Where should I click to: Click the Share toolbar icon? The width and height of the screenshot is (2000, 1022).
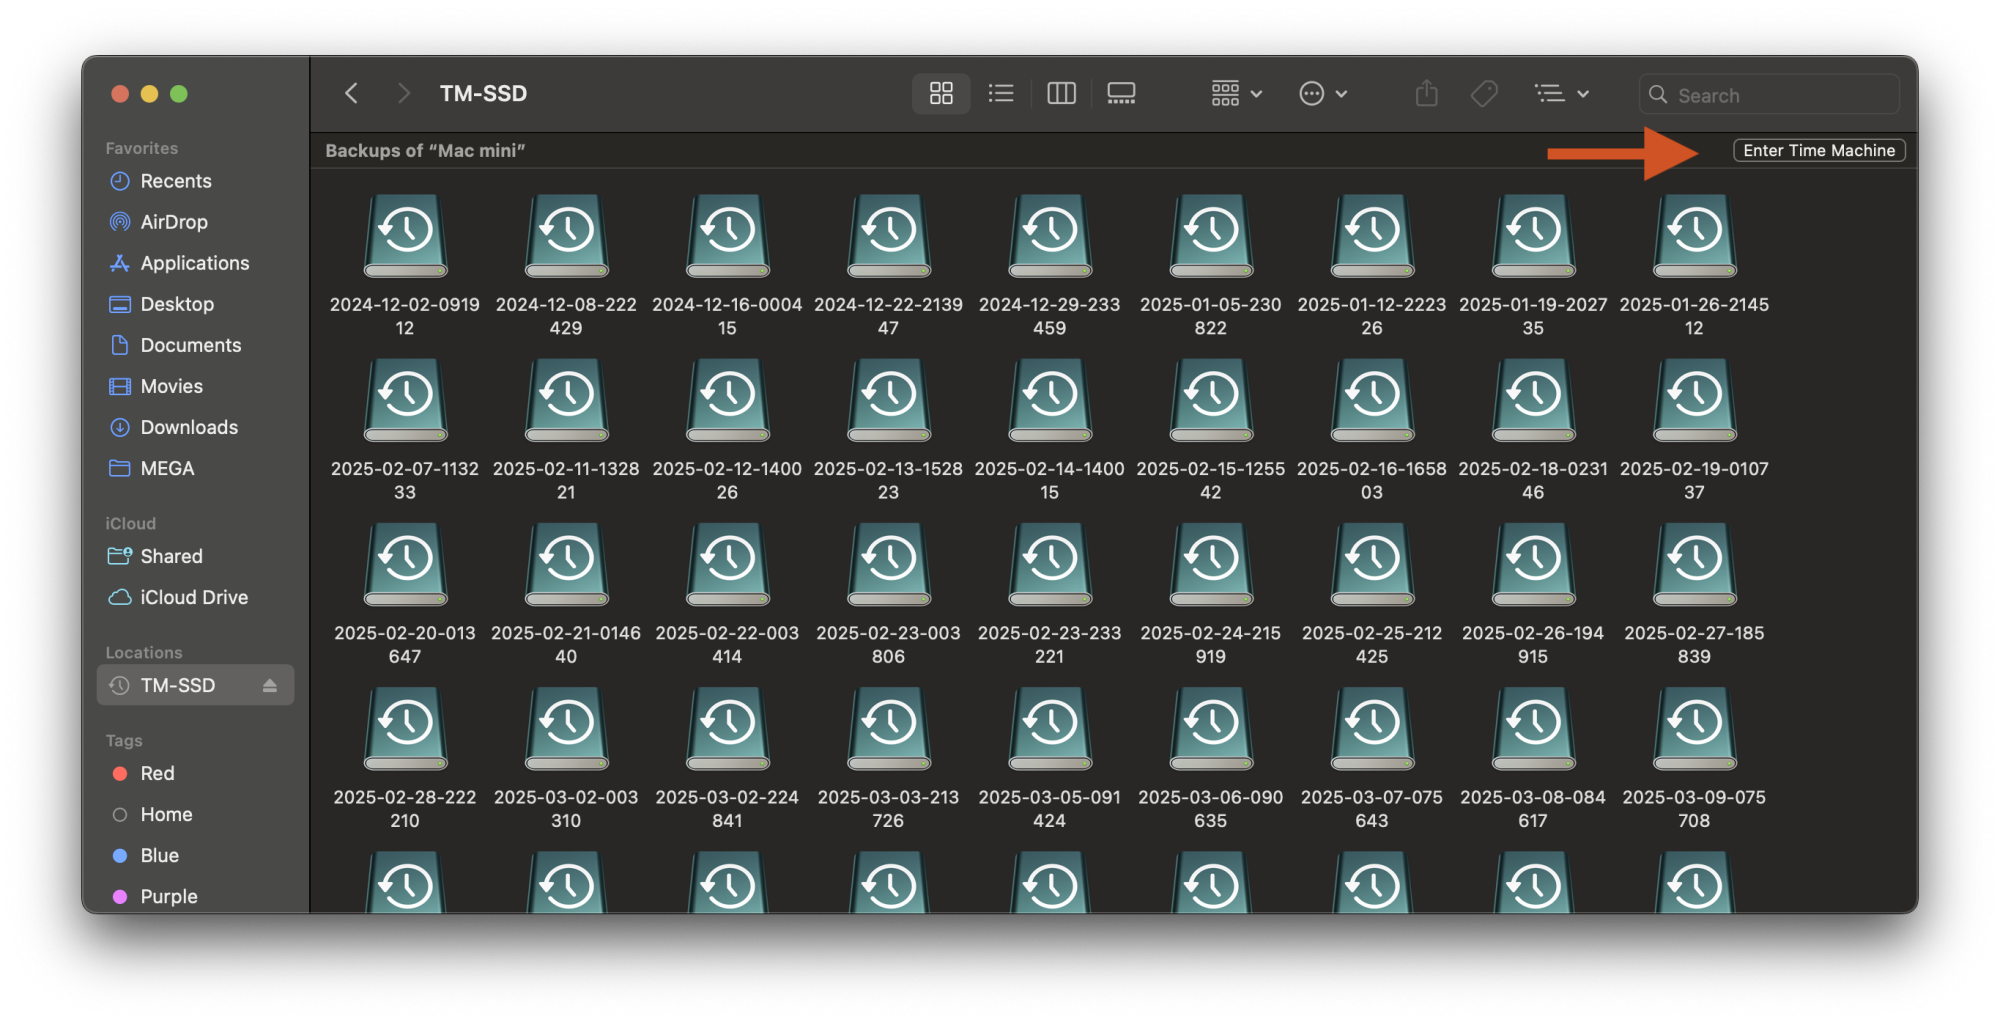1427,94
